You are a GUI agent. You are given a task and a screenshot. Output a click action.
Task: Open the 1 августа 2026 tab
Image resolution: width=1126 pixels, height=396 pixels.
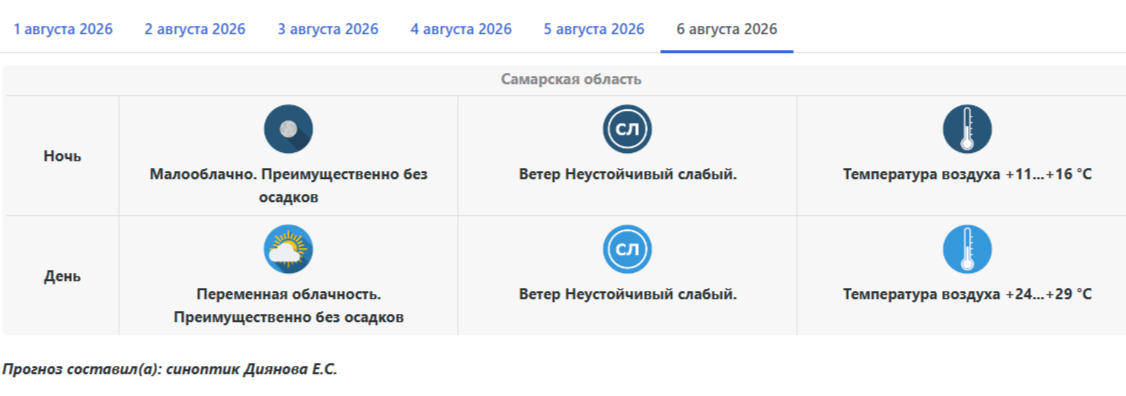tap(63, 29)
